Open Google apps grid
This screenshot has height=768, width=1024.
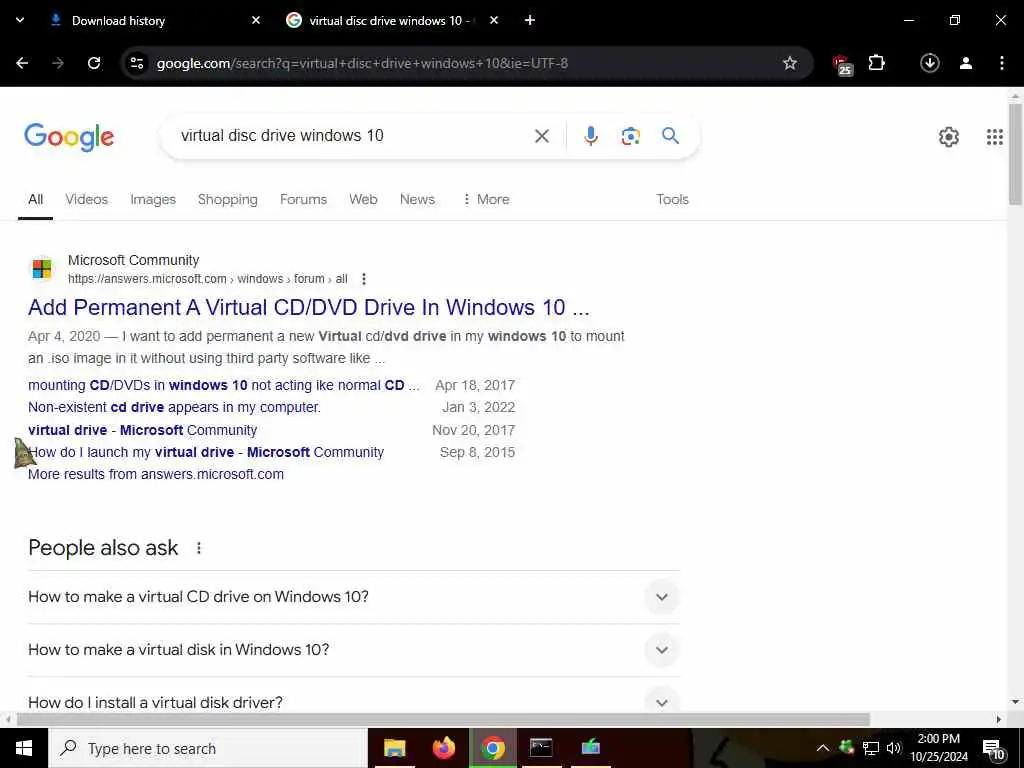point(995,137)
